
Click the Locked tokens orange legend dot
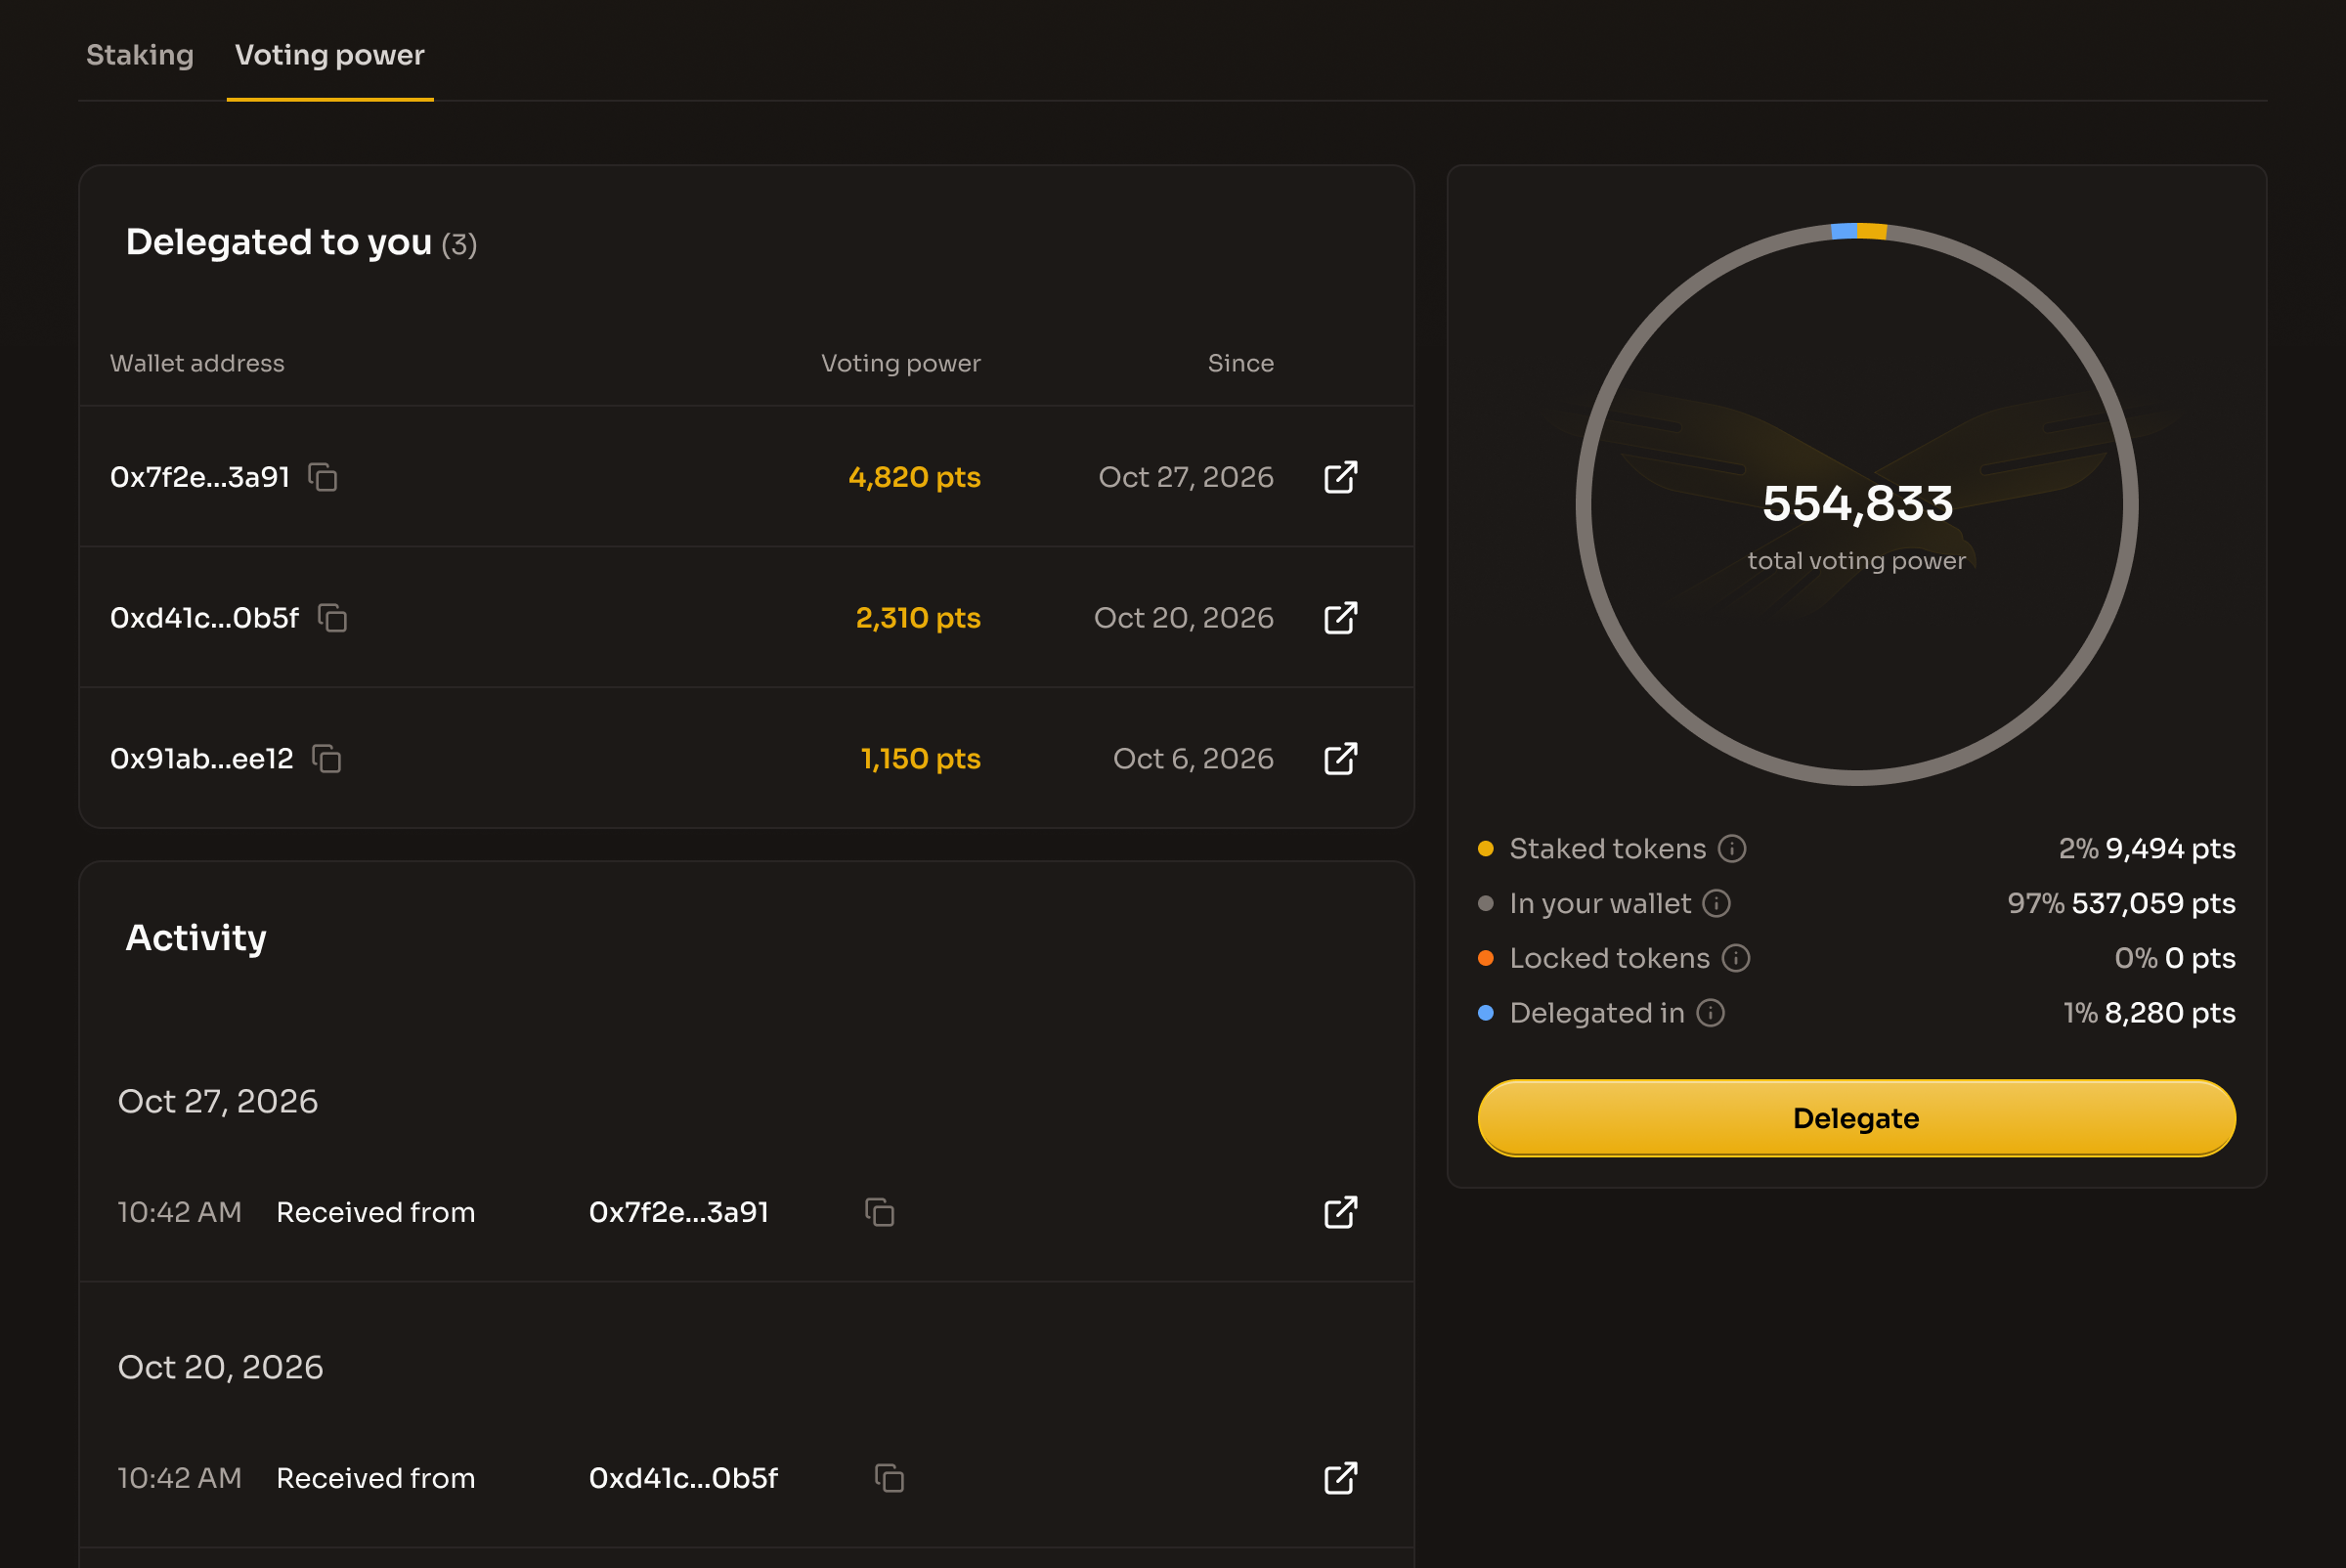click(1486, 959)
